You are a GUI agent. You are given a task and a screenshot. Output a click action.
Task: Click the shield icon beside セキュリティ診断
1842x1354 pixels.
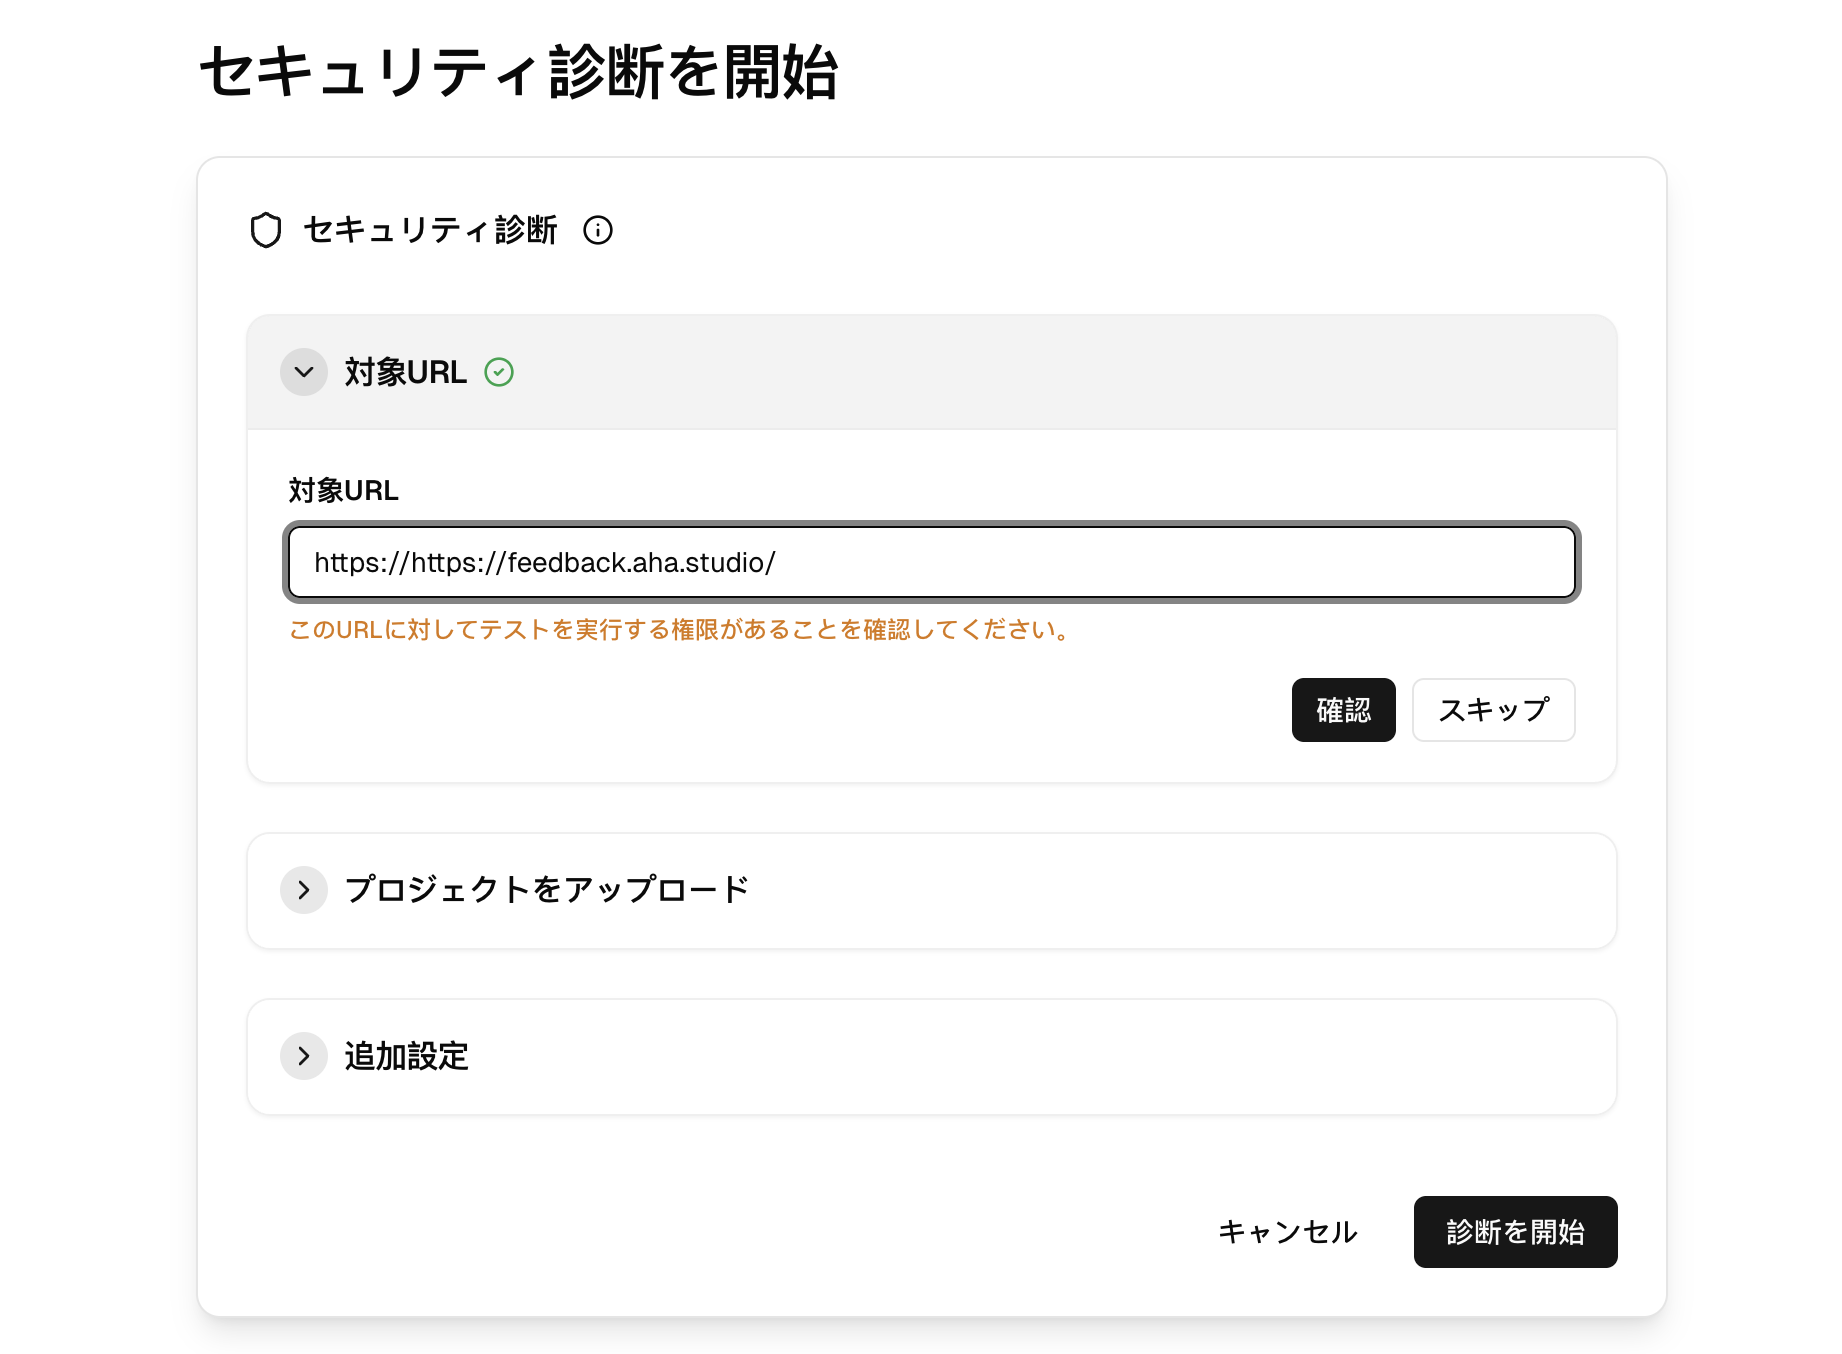266,230
